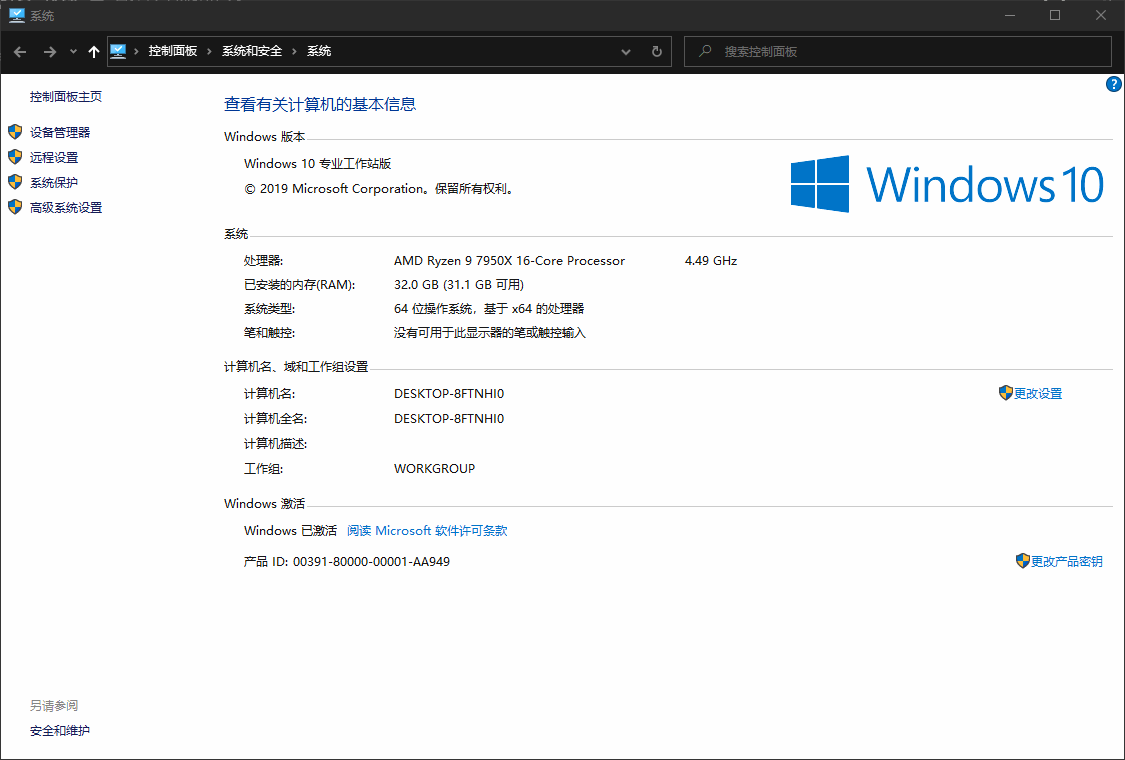Click the computer icon in address bar
This screenshot has width=1125, height=760.
(118, 51)
